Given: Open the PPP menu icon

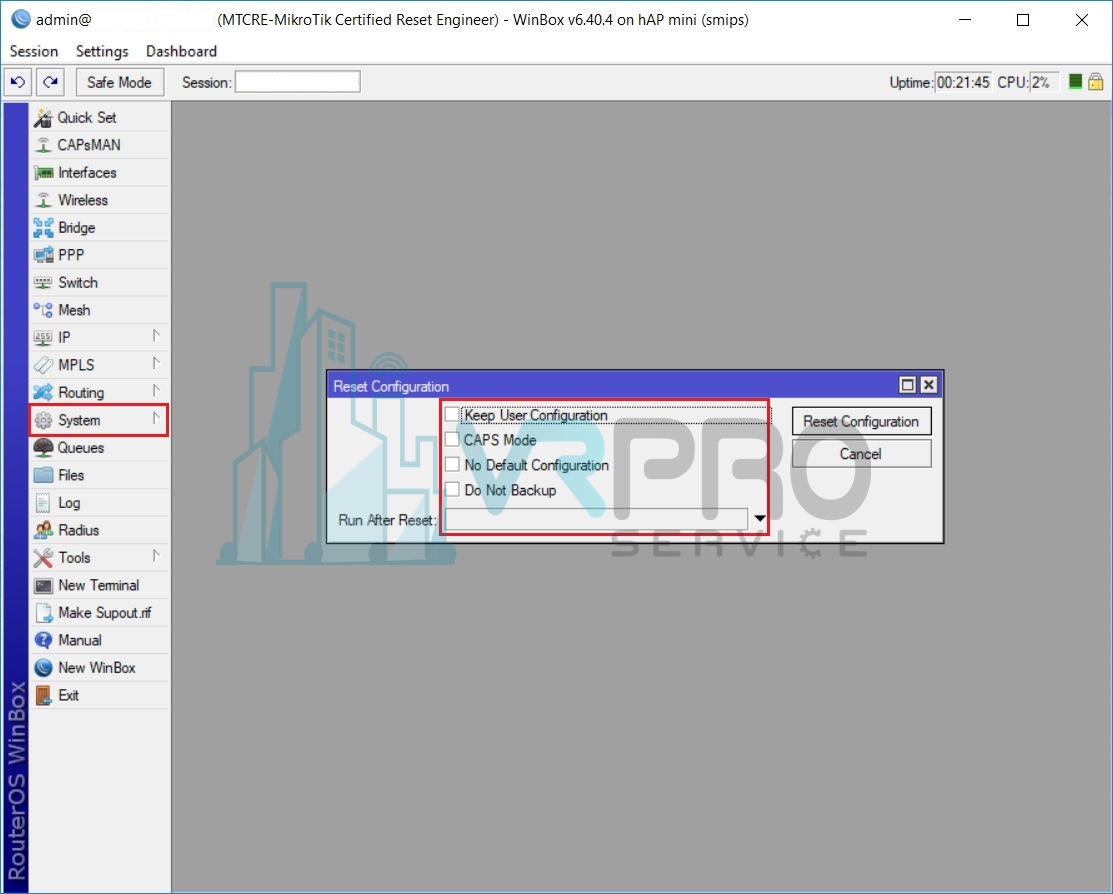Looking at the screenshot, I should pyautogui.click(x=43, y=255).
